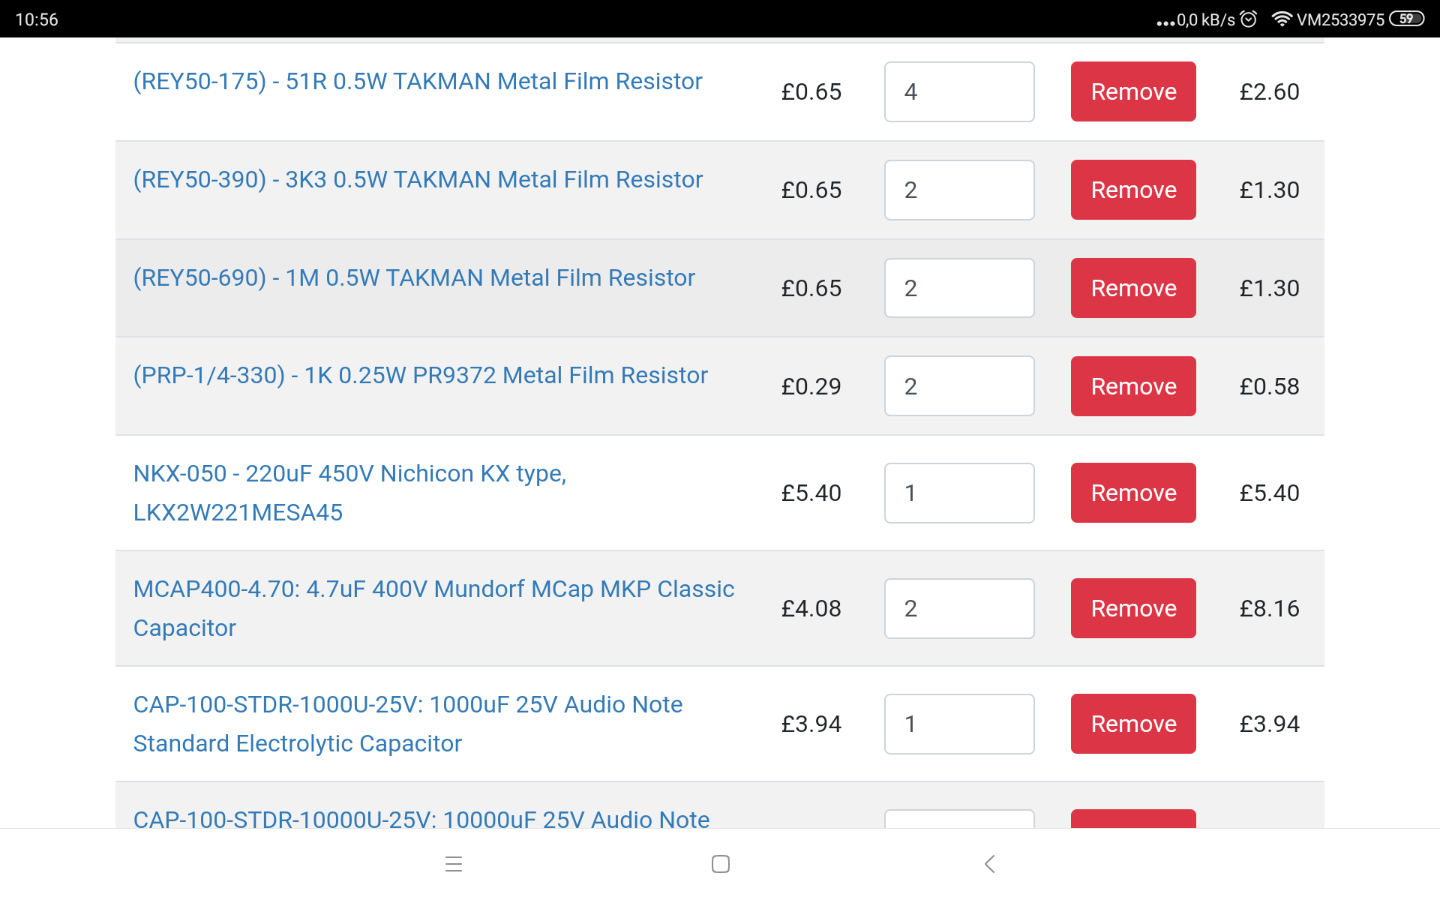Select the £1.30 total for 1M resistor
The height and width of the screenshot is (900, 1440).
[1269, 288]
